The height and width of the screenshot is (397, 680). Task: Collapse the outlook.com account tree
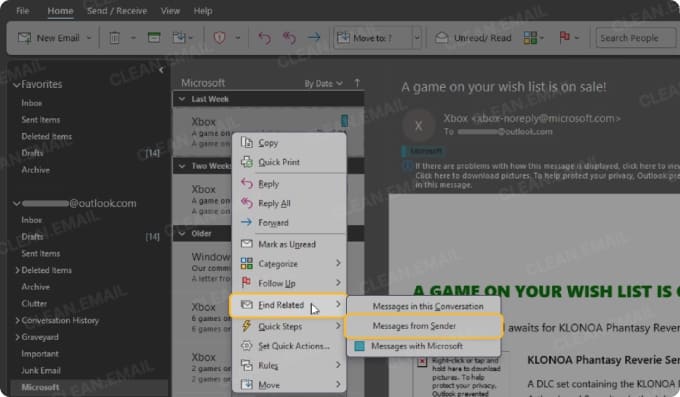tap(16, 203)
